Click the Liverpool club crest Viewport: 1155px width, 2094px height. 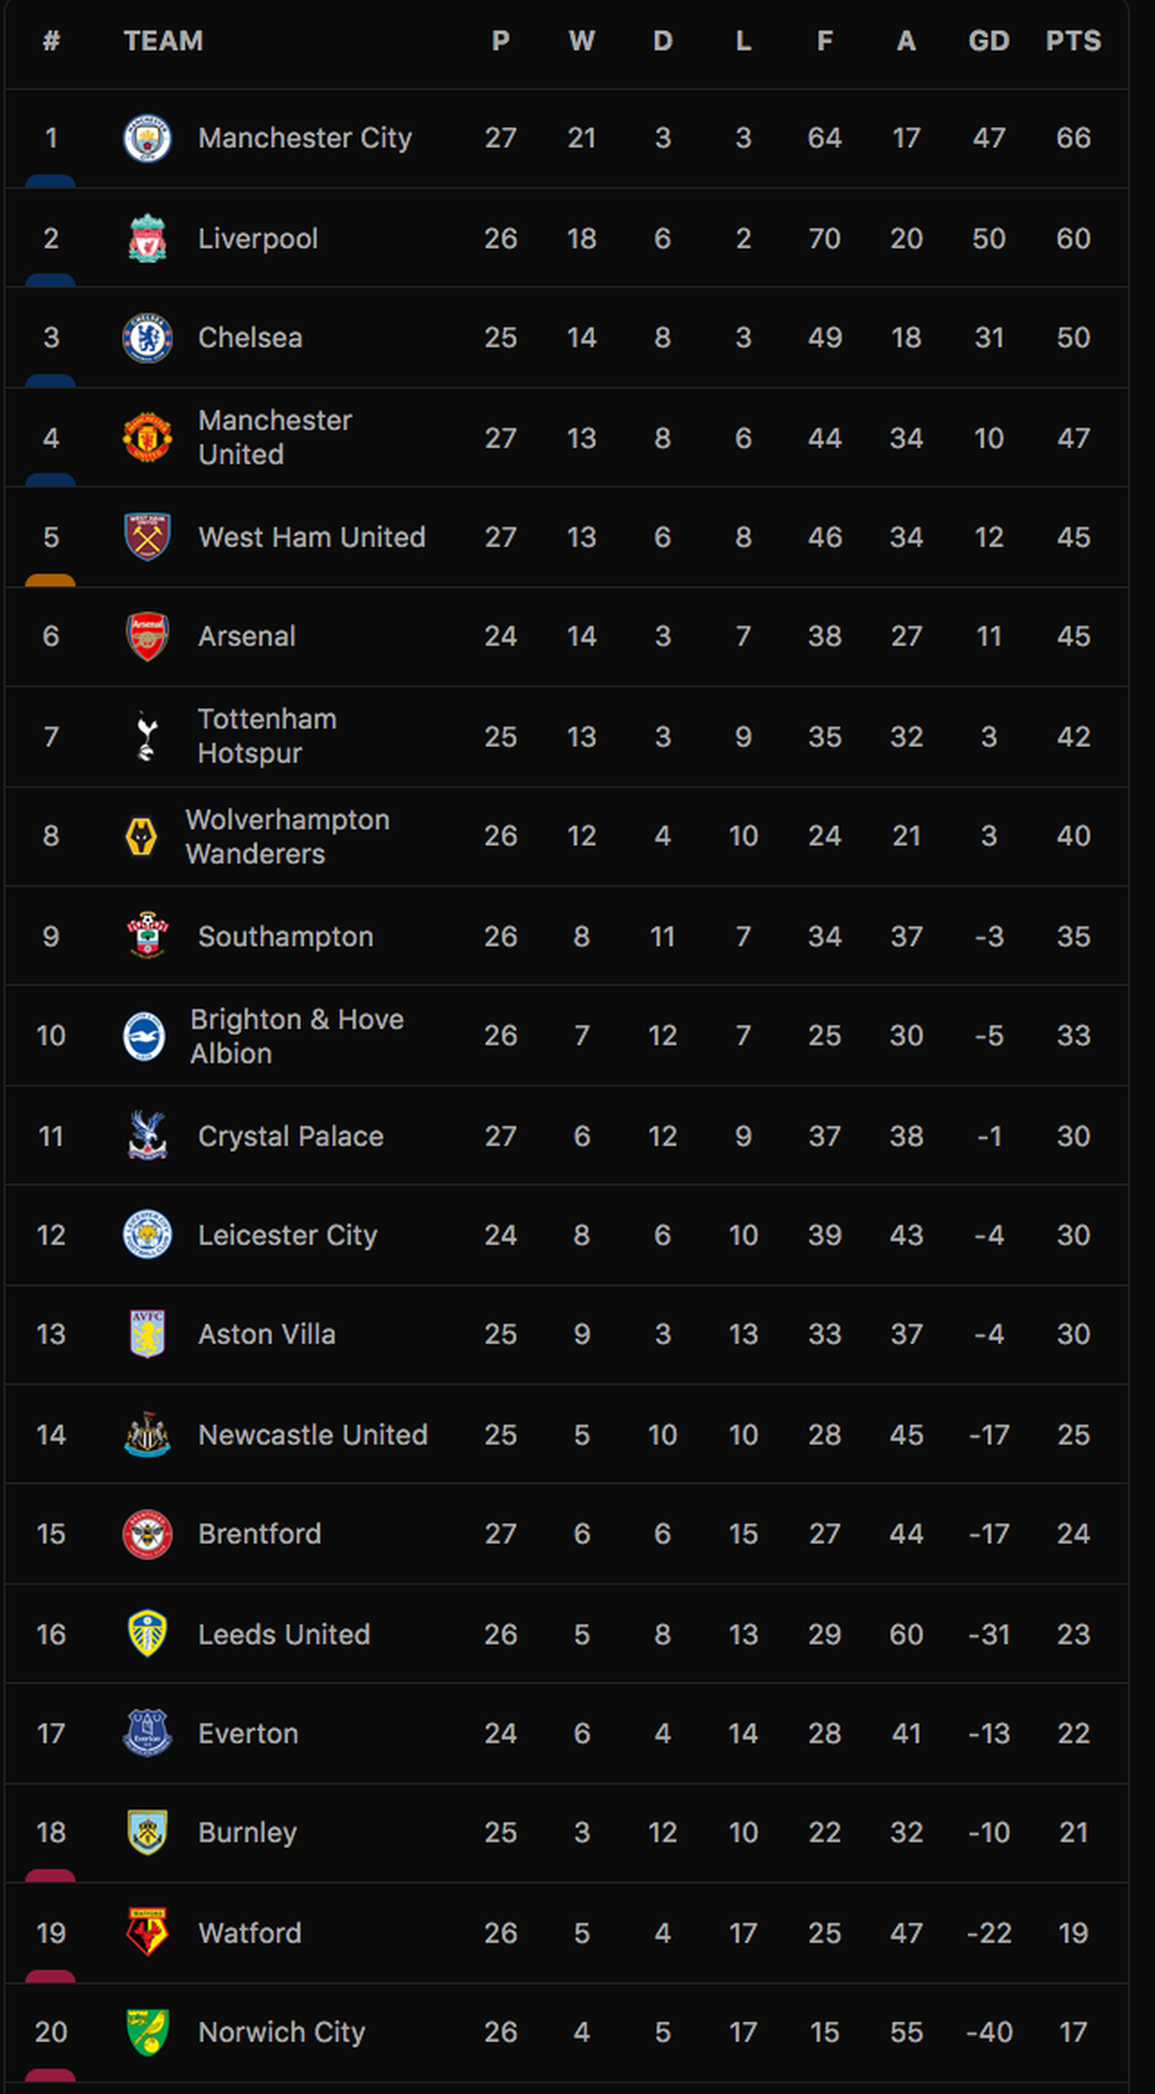click(x=147, y=238)
